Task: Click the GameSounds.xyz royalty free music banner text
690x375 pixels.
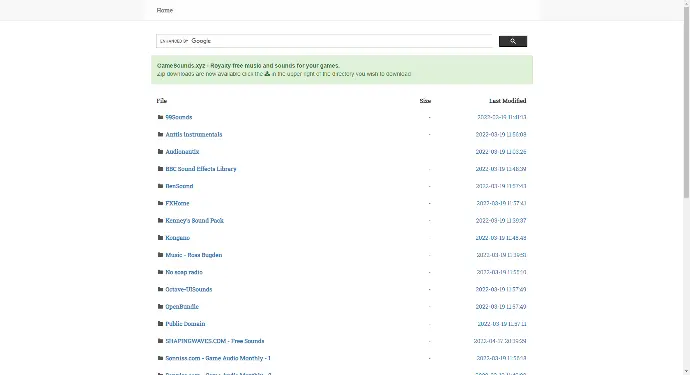Action: point(248,66)
